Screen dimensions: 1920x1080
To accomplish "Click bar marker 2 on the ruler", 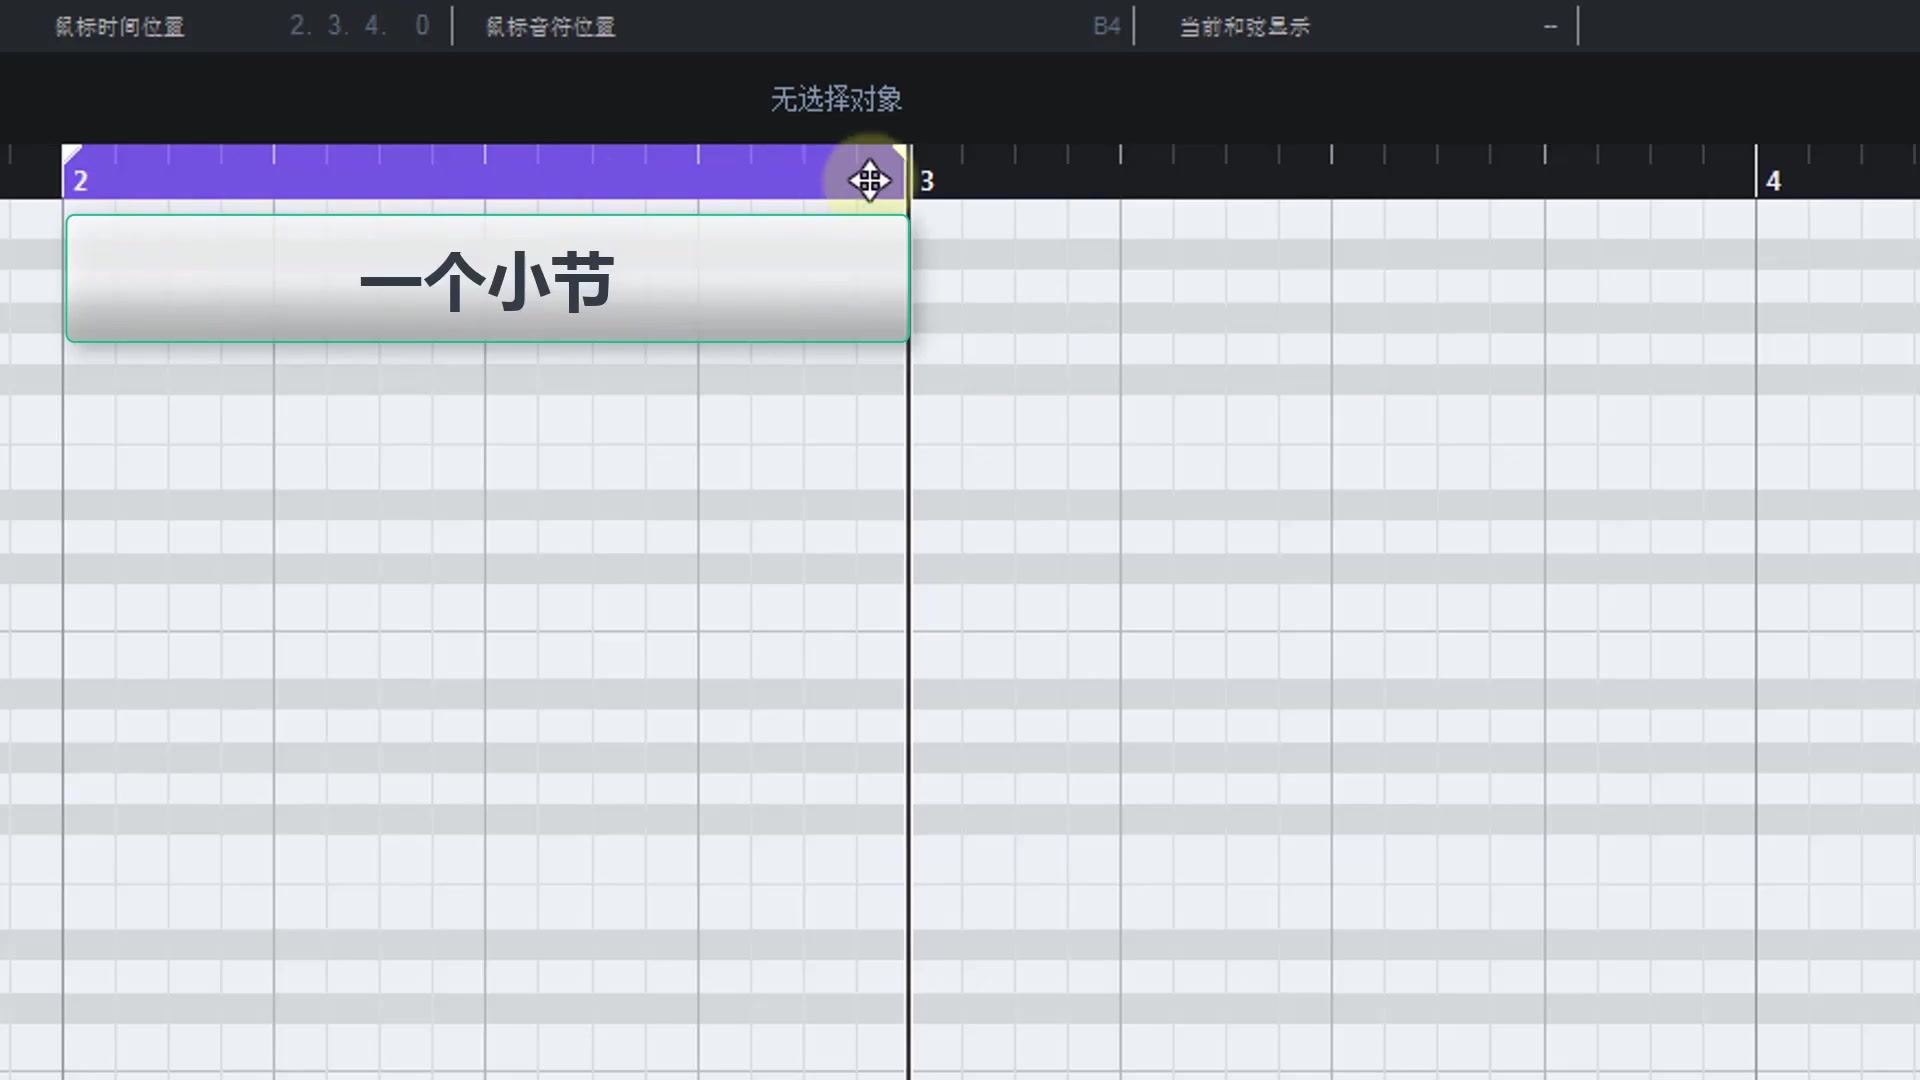I will click(80, 181).
